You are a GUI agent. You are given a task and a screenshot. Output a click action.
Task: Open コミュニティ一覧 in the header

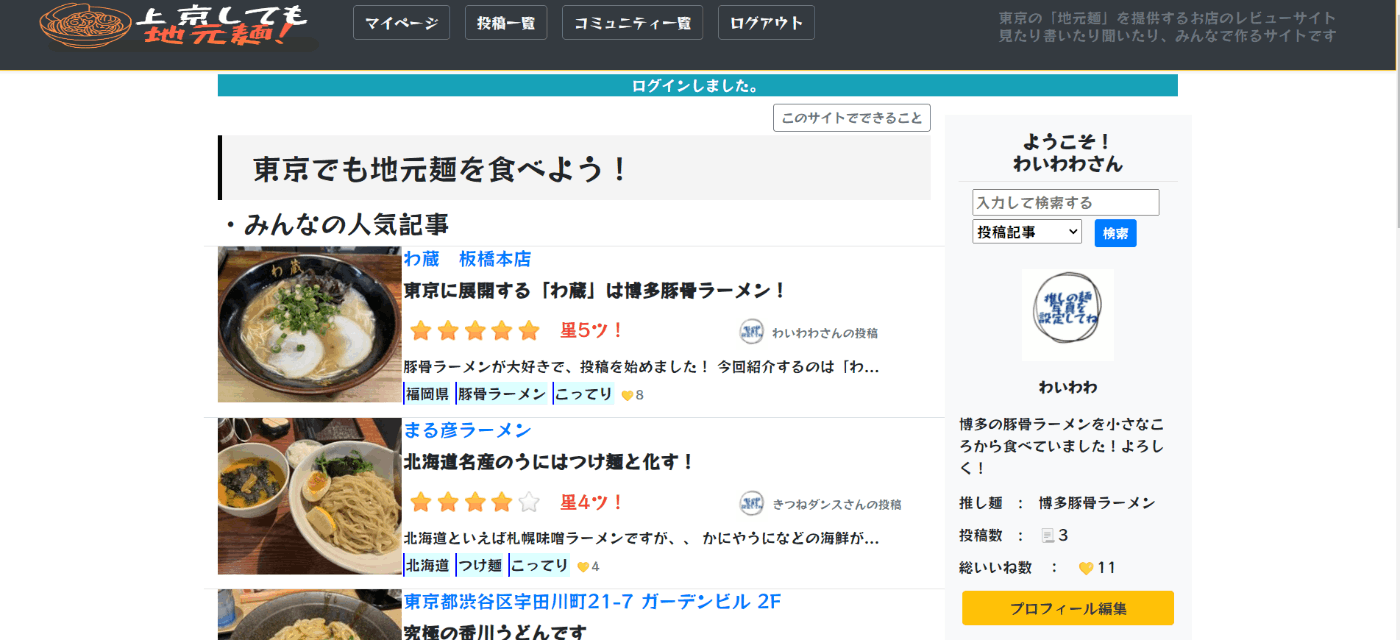click(x=632, y=23)
